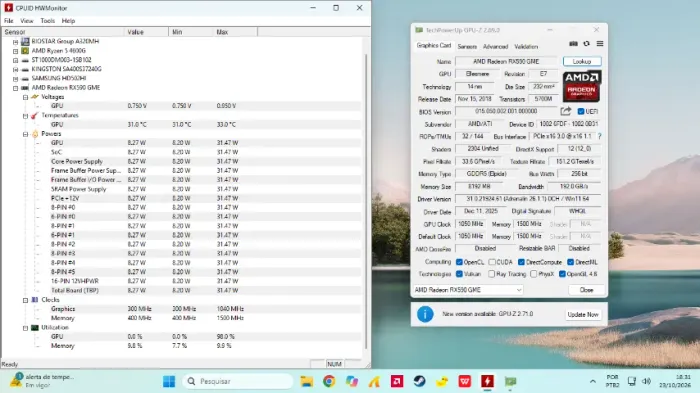This screenshot has height=393, width=700.
Task: Click the Lookup button in GPU-Z
Action: [x=582, y=61]
